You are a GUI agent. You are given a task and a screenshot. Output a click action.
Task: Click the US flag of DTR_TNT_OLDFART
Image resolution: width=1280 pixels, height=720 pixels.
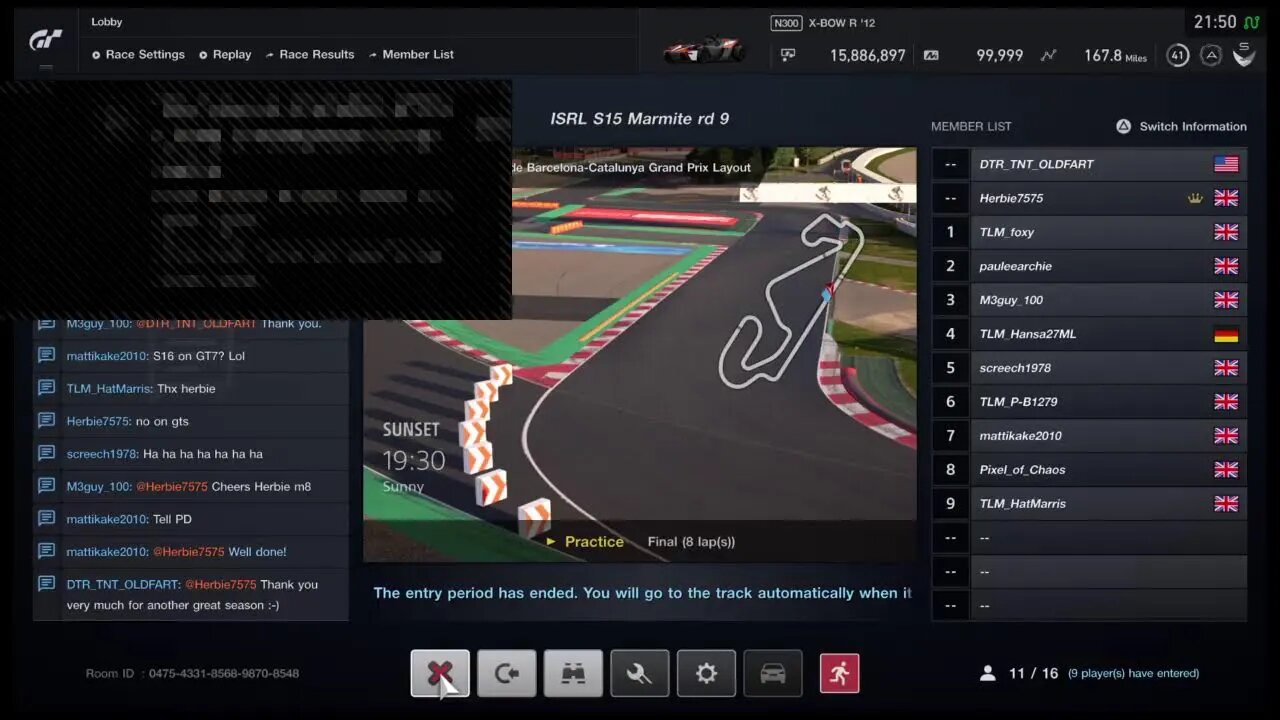pos(1226,164)
